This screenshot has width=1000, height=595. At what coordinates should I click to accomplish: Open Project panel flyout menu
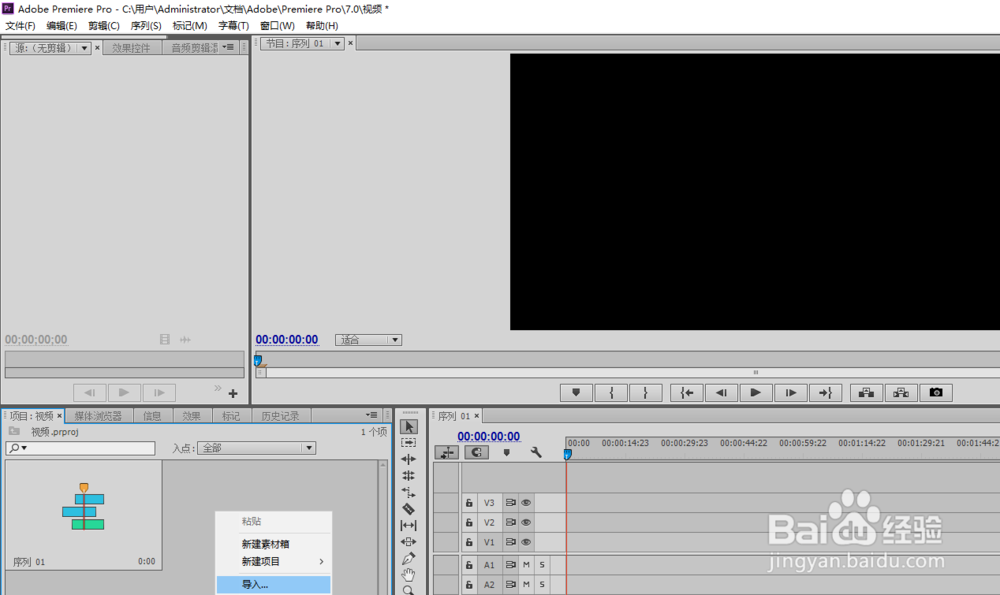tap(372, 415)
